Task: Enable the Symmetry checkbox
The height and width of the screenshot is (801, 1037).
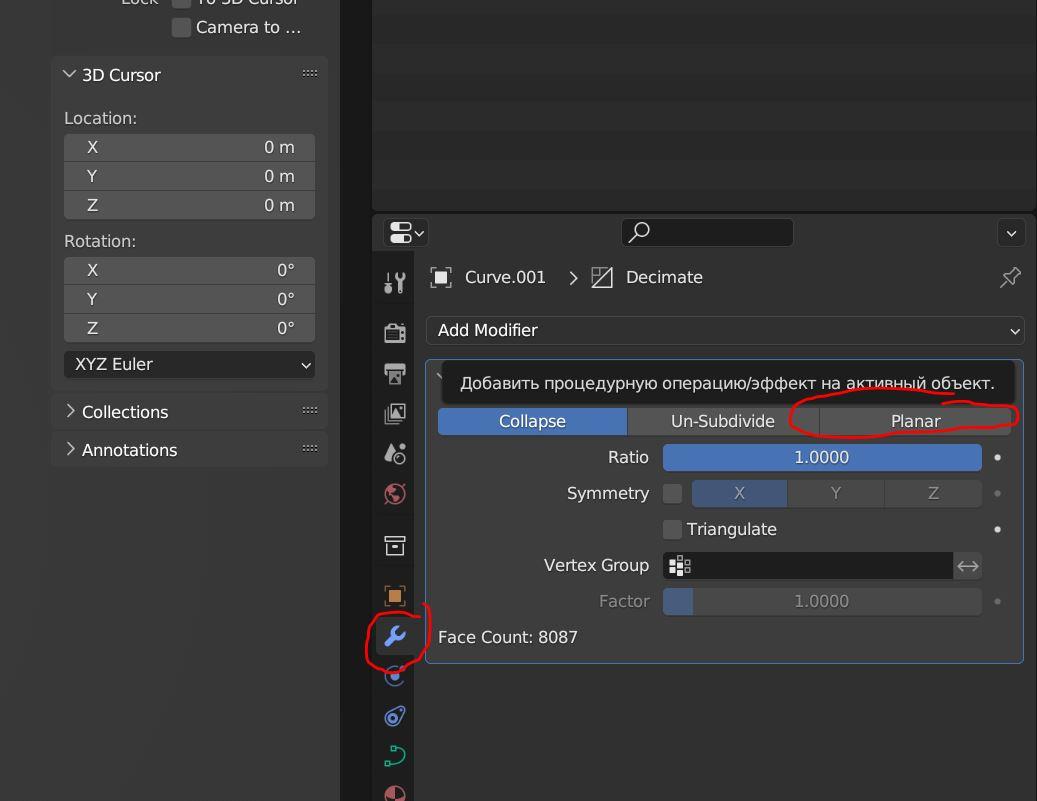Action: pos(673,493)
